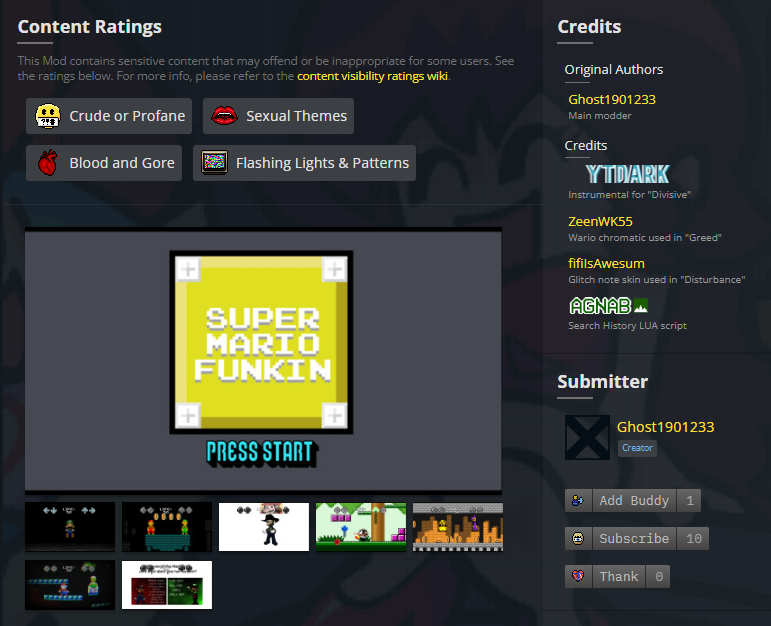
Task: Click the Subscribe face icon
Action: tap(578, 538)
